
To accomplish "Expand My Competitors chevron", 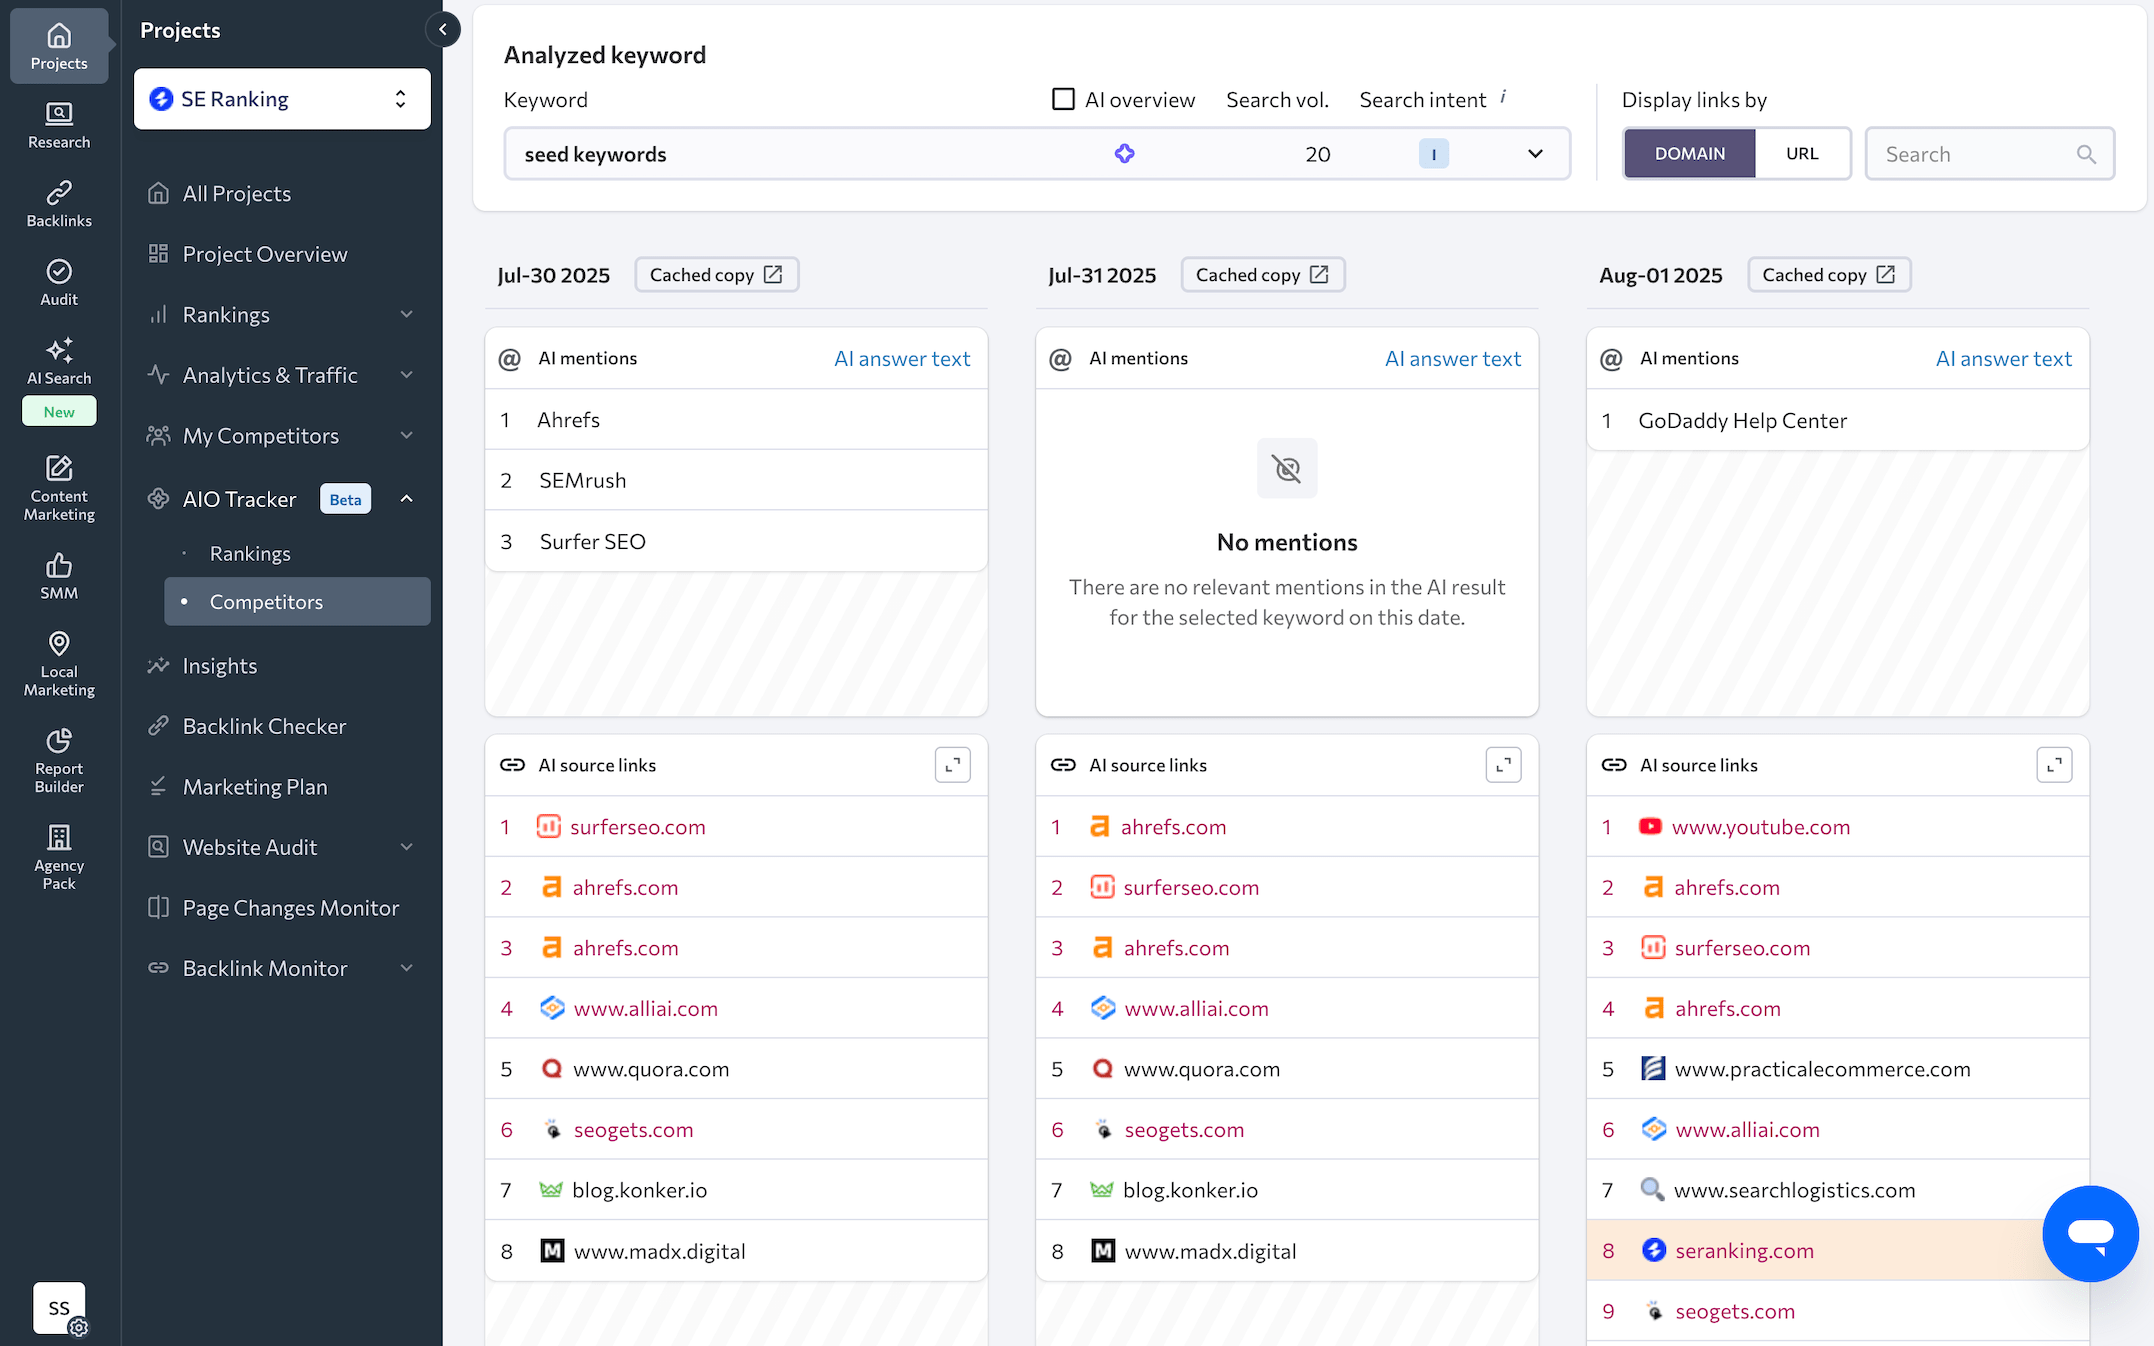I will pos(407,435).
